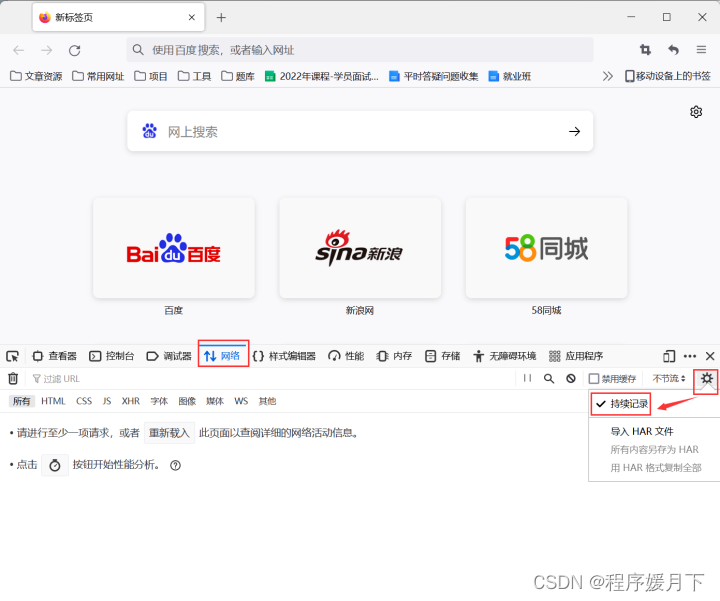The height and width of the screenshot is (601, 720).
Task: Switch to the 无障碍环境 tab
Action: 504,356
